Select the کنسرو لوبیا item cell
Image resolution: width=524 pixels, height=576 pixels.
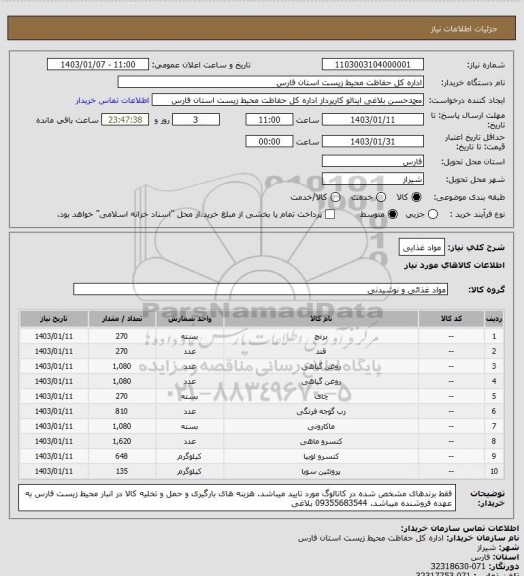pyautogui.click(x=321, y=457)
